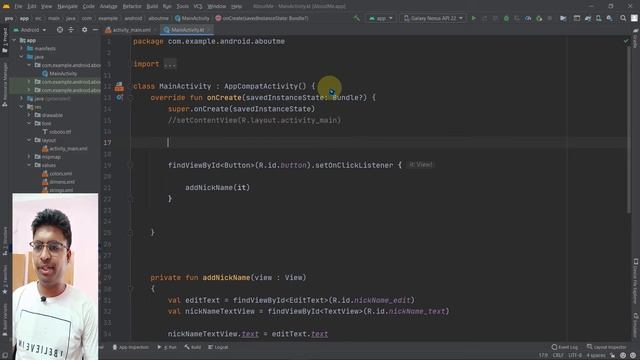
Task: Open the app run configuration dropdown
Action: (380, 18)
